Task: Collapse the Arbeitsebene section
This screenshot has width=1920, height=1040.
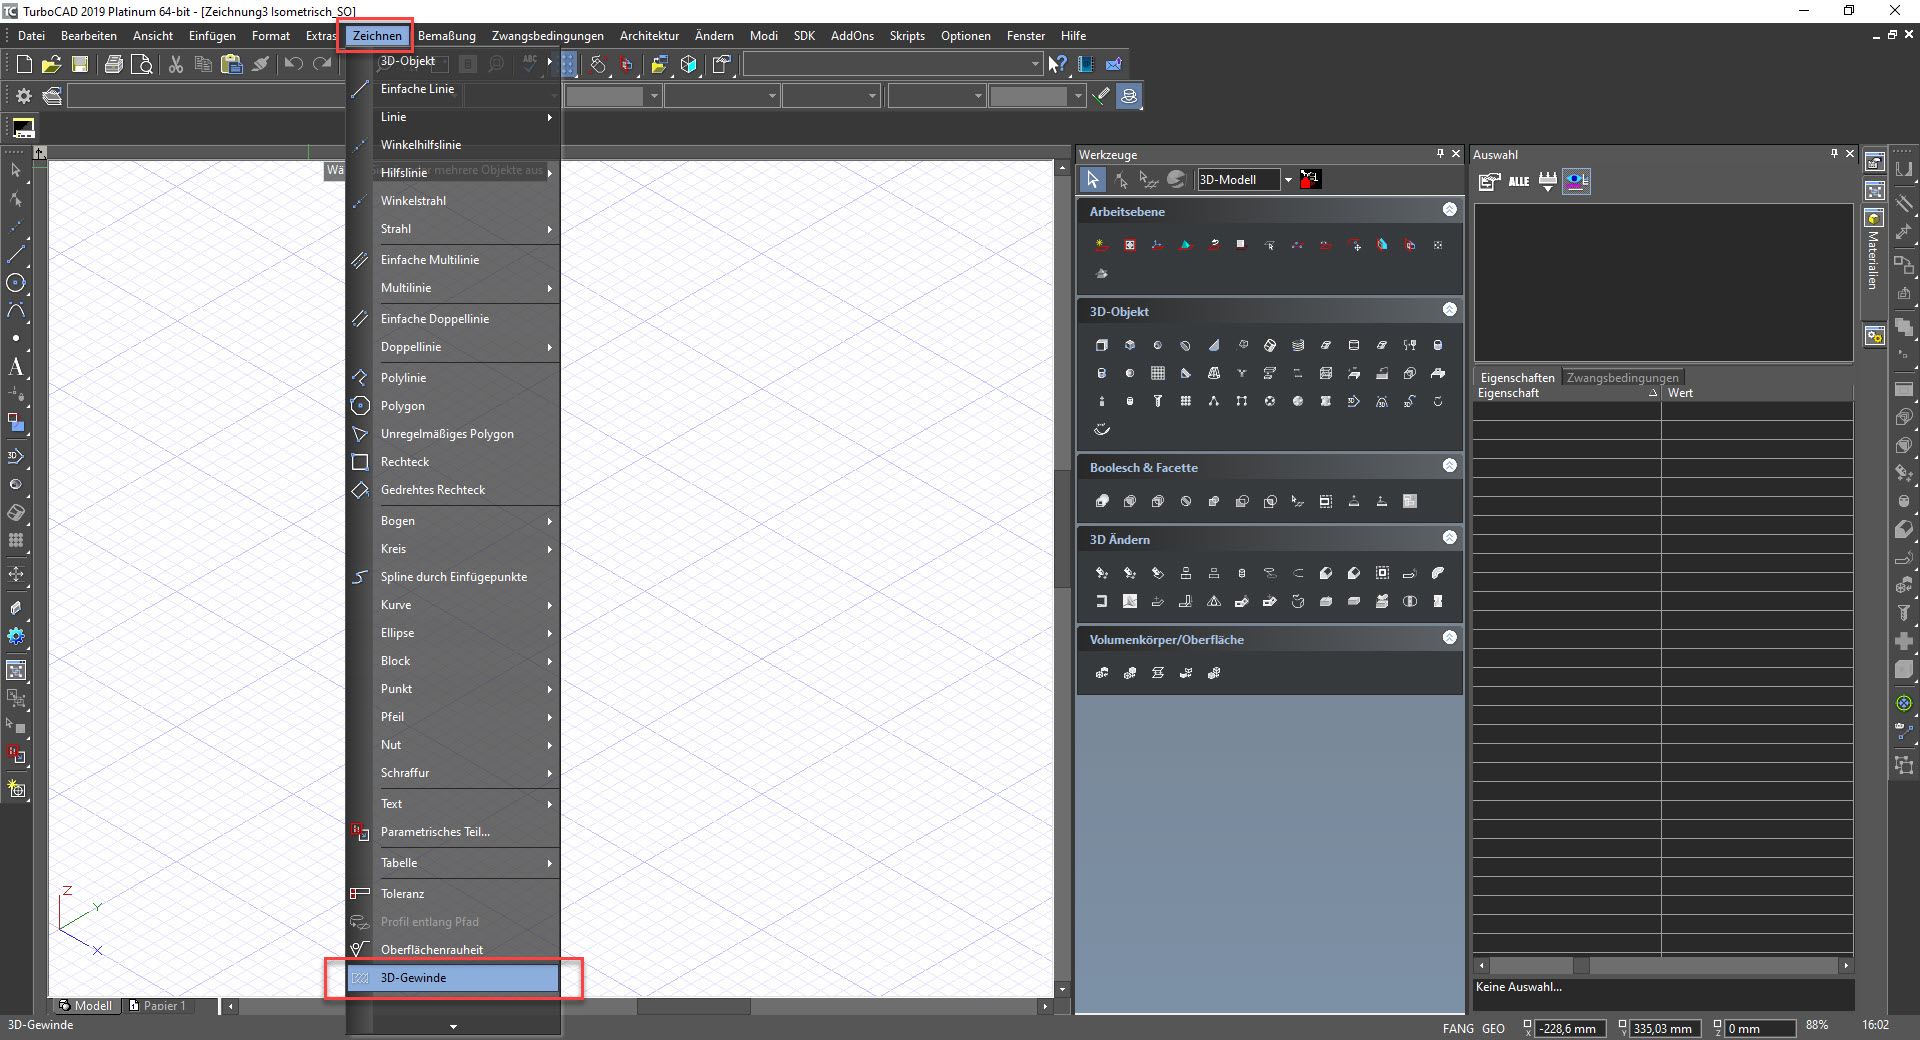Action: click(x=1449, y=210)
